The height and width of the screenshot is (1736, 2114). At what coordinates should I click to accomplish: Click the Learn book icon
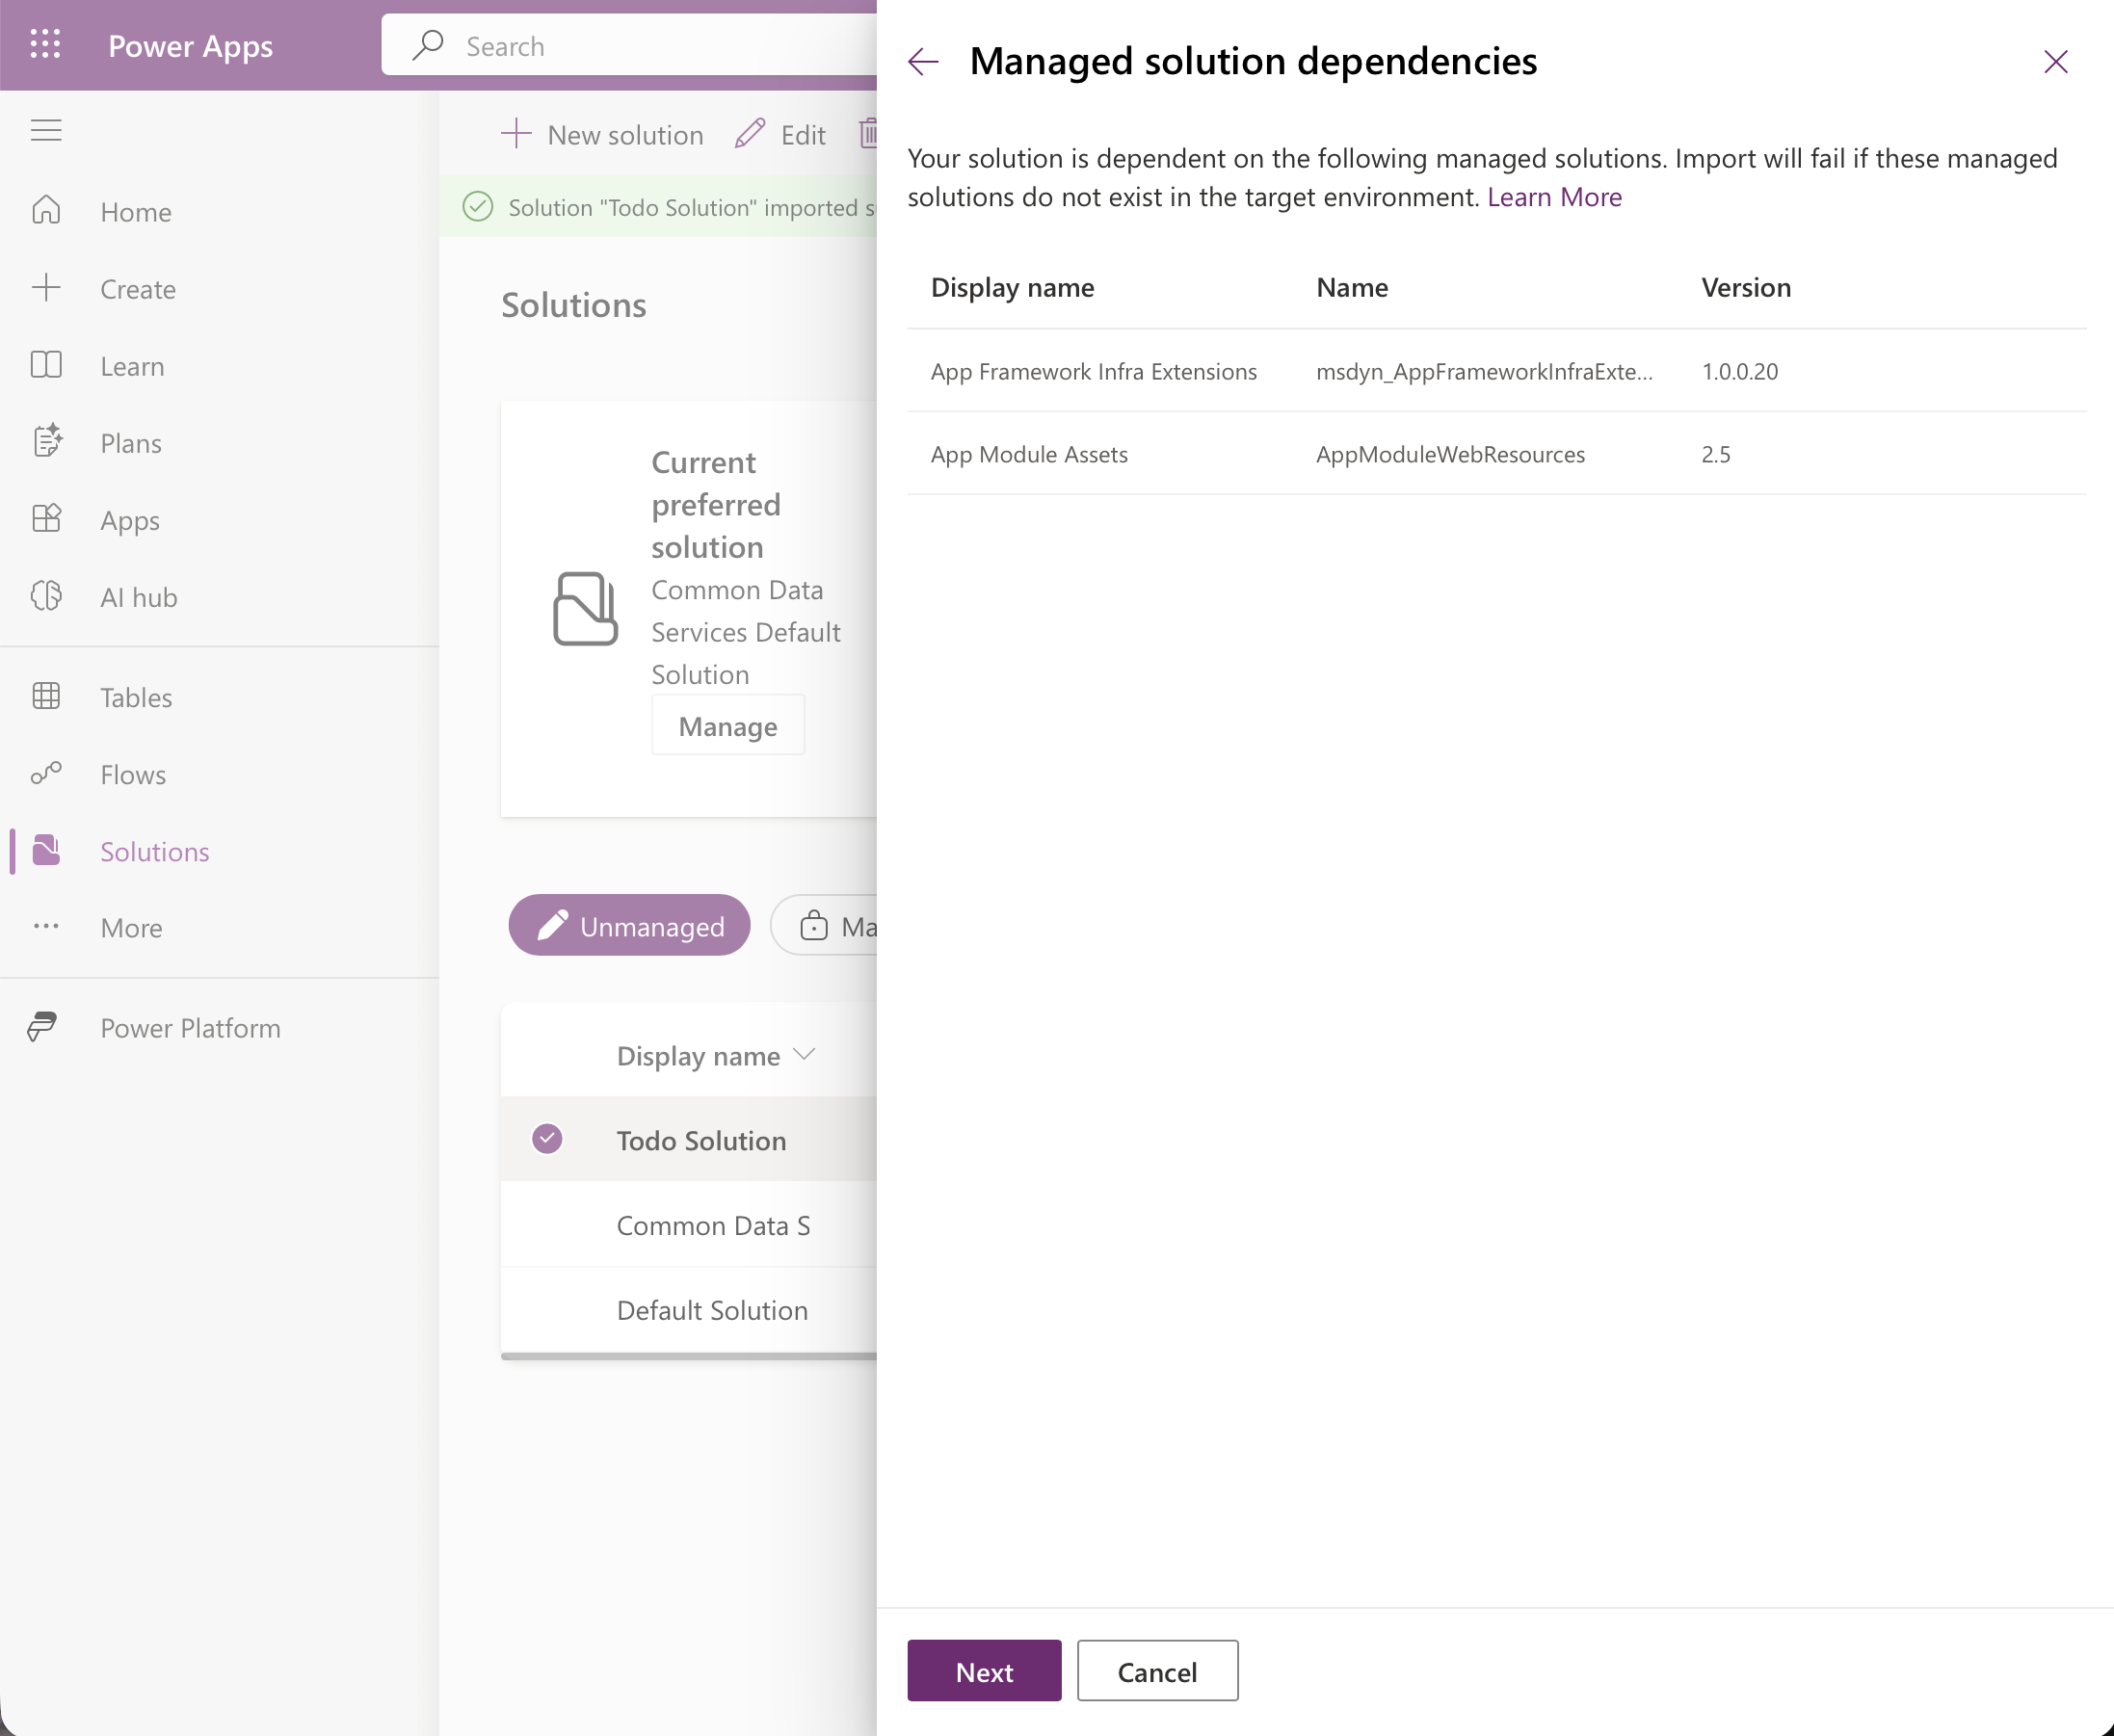pos(46,365)
